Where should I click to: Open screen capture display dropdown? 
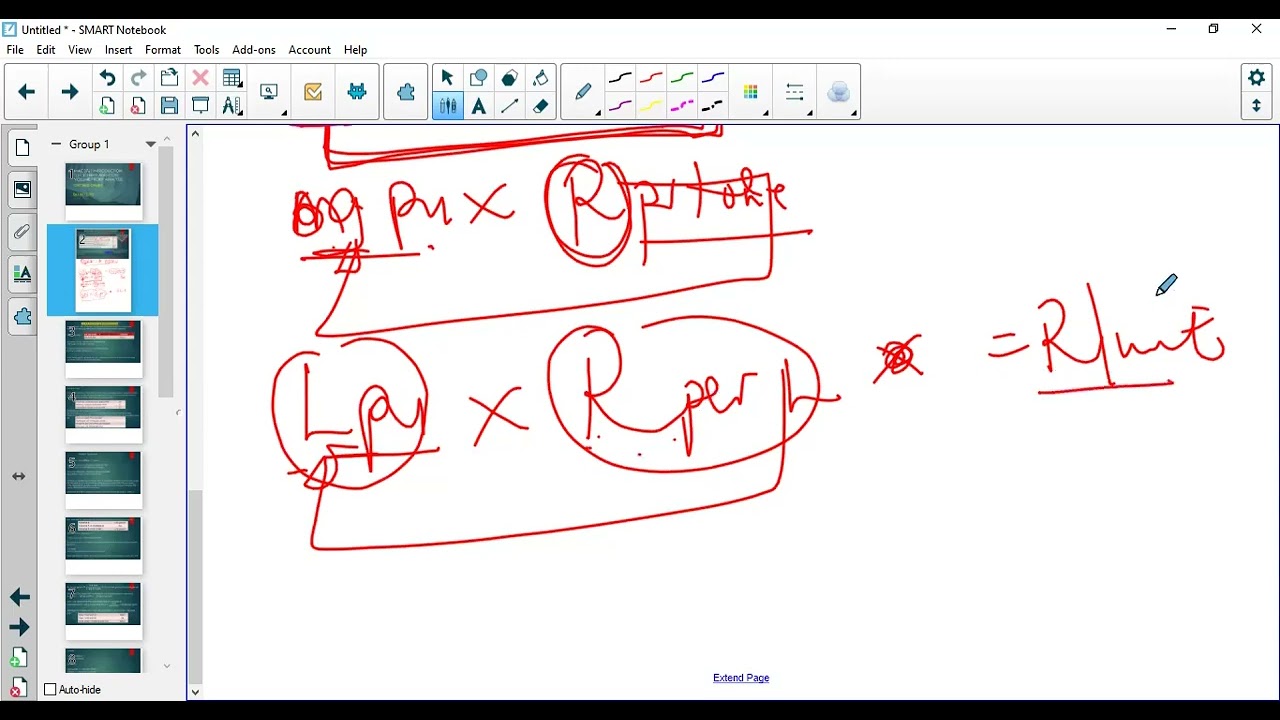270,92
